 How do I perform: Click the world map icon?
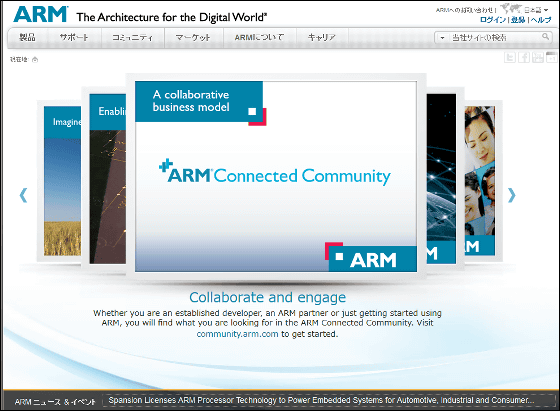point(511,9)
